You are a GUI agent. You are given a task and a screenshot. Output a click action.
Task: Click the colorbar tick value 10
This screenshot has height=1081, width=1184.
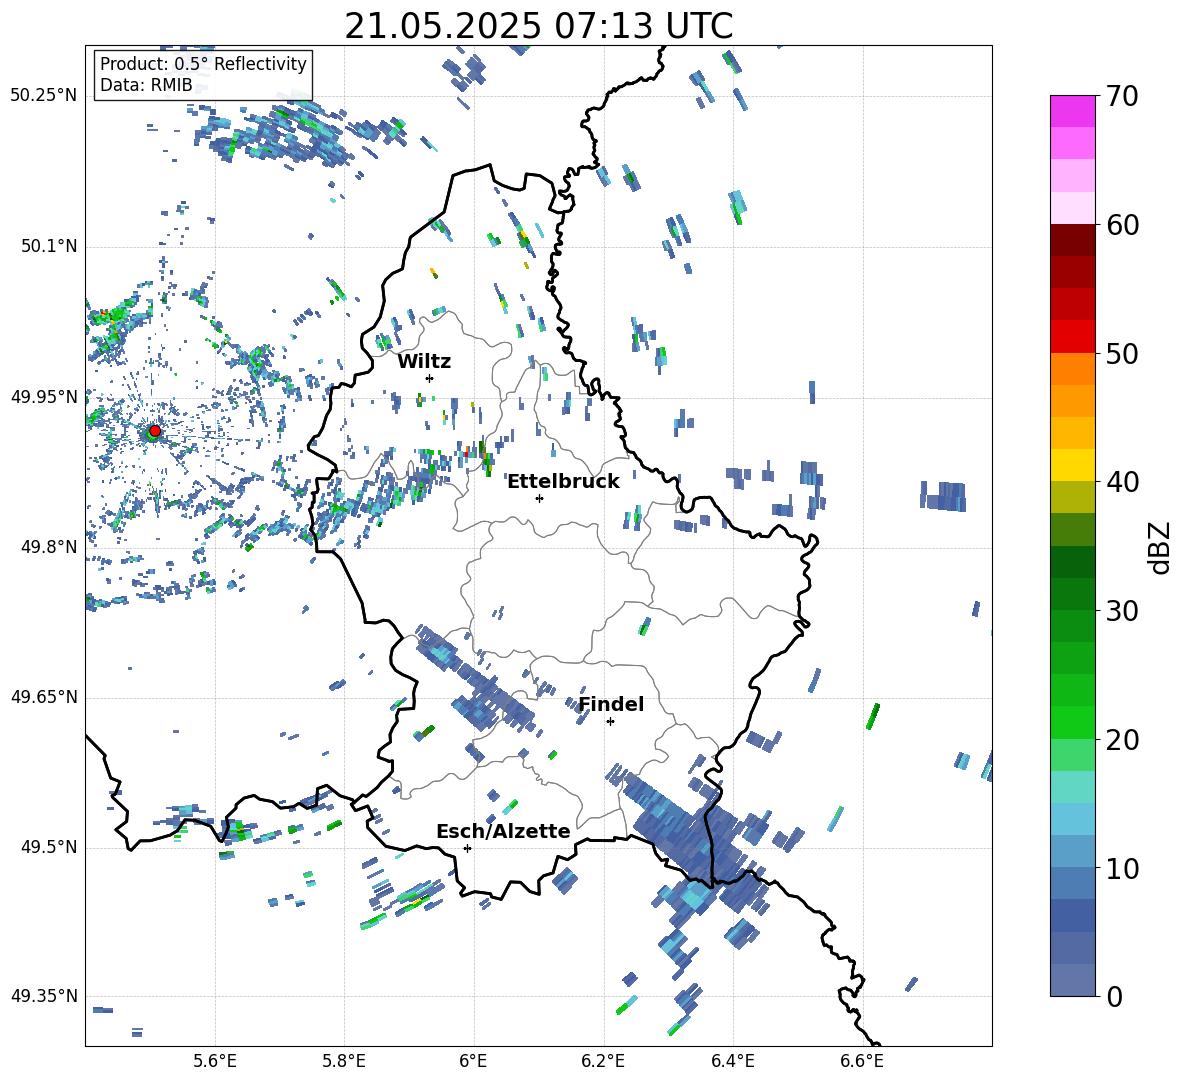coord(1122,868)
